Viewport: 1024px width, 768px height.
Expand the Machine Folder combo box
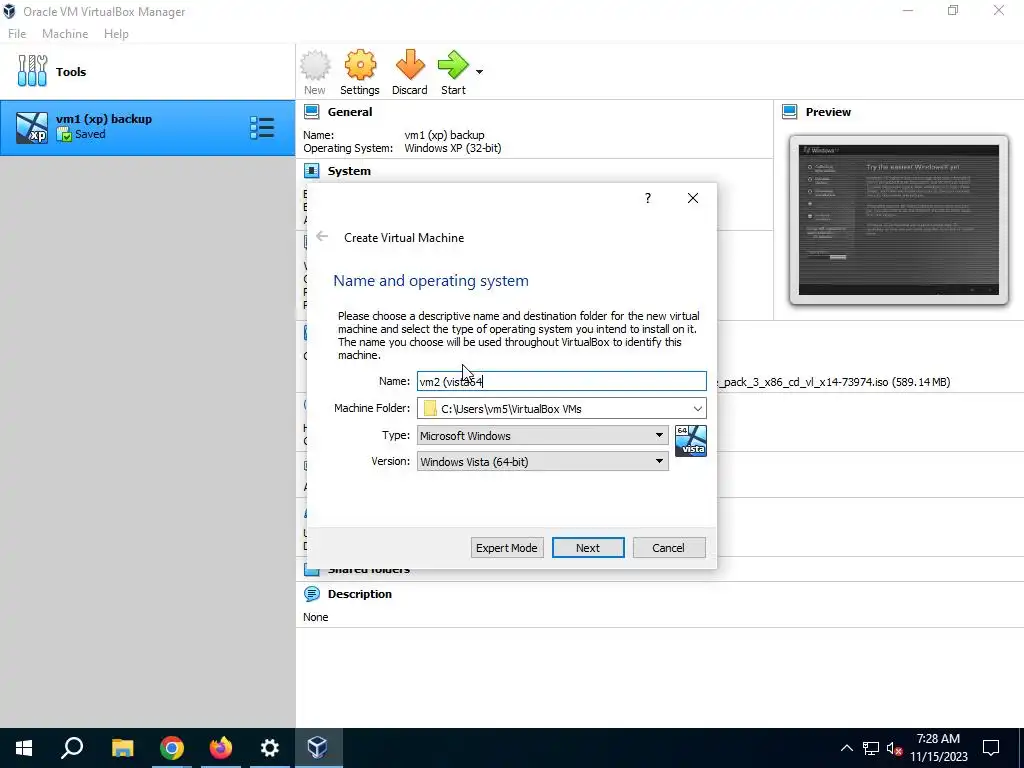[x=697, y=409]
